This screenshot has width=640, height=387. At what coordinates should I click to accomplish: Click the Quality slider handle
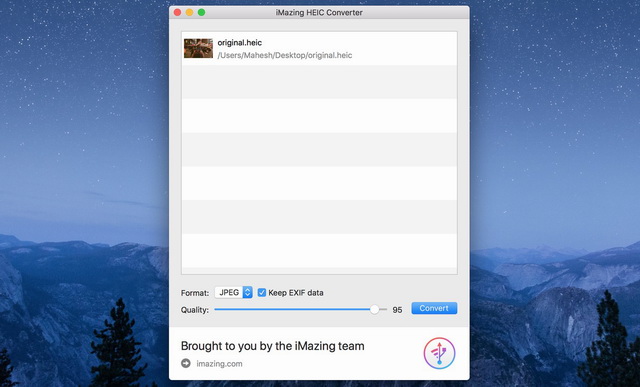(374, 309)
